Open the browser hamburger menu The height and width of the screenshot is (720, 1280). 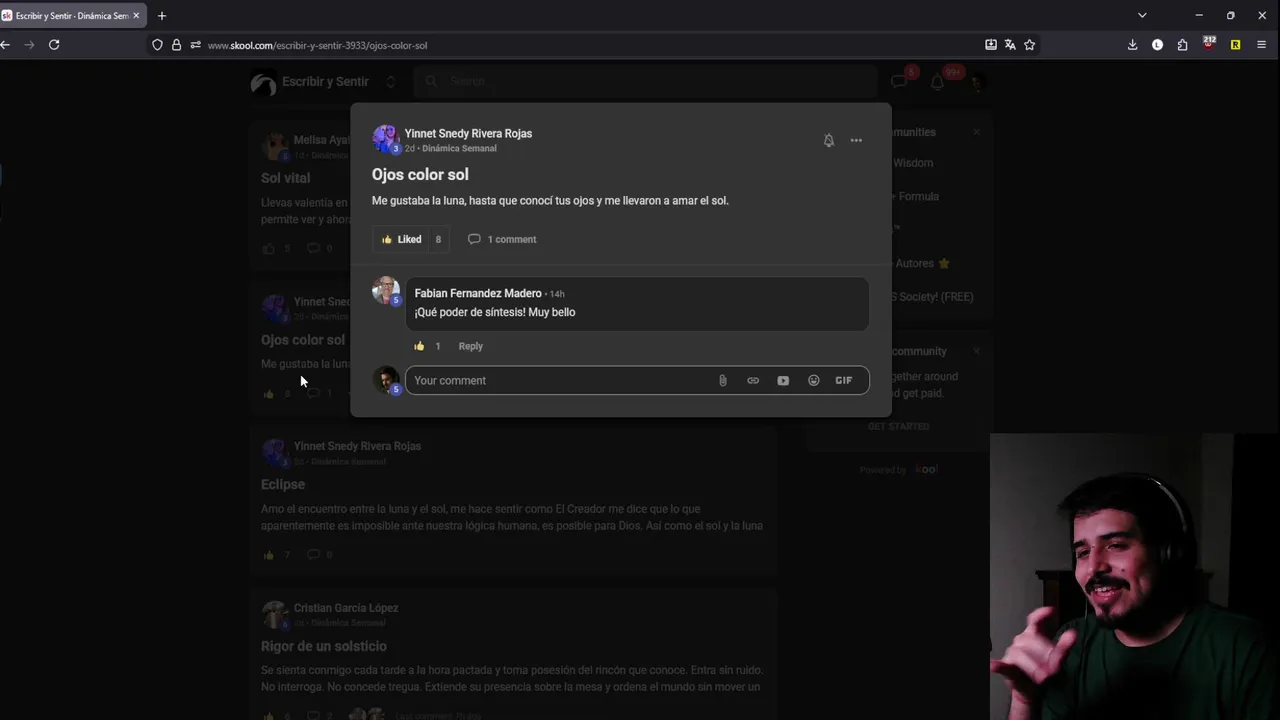(x=1261, y=44)
